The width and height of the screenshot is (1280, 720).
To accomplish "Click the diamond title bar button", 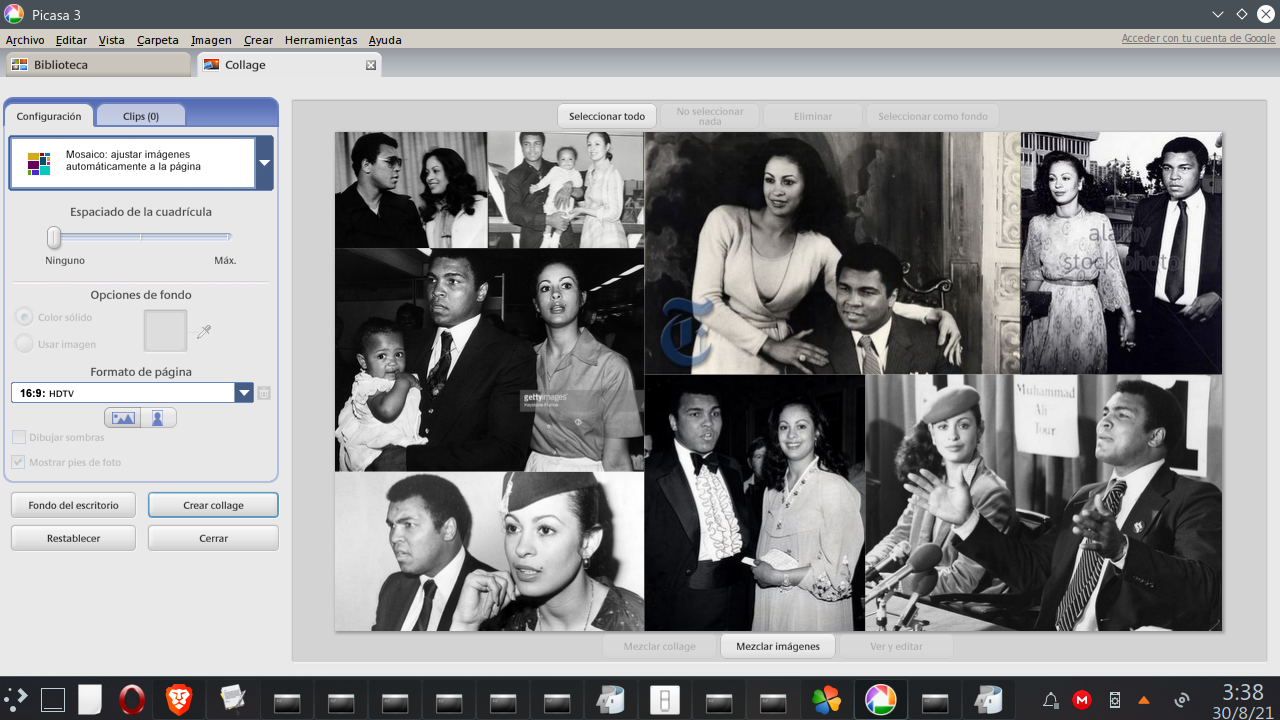I will tap(1241, 14).
